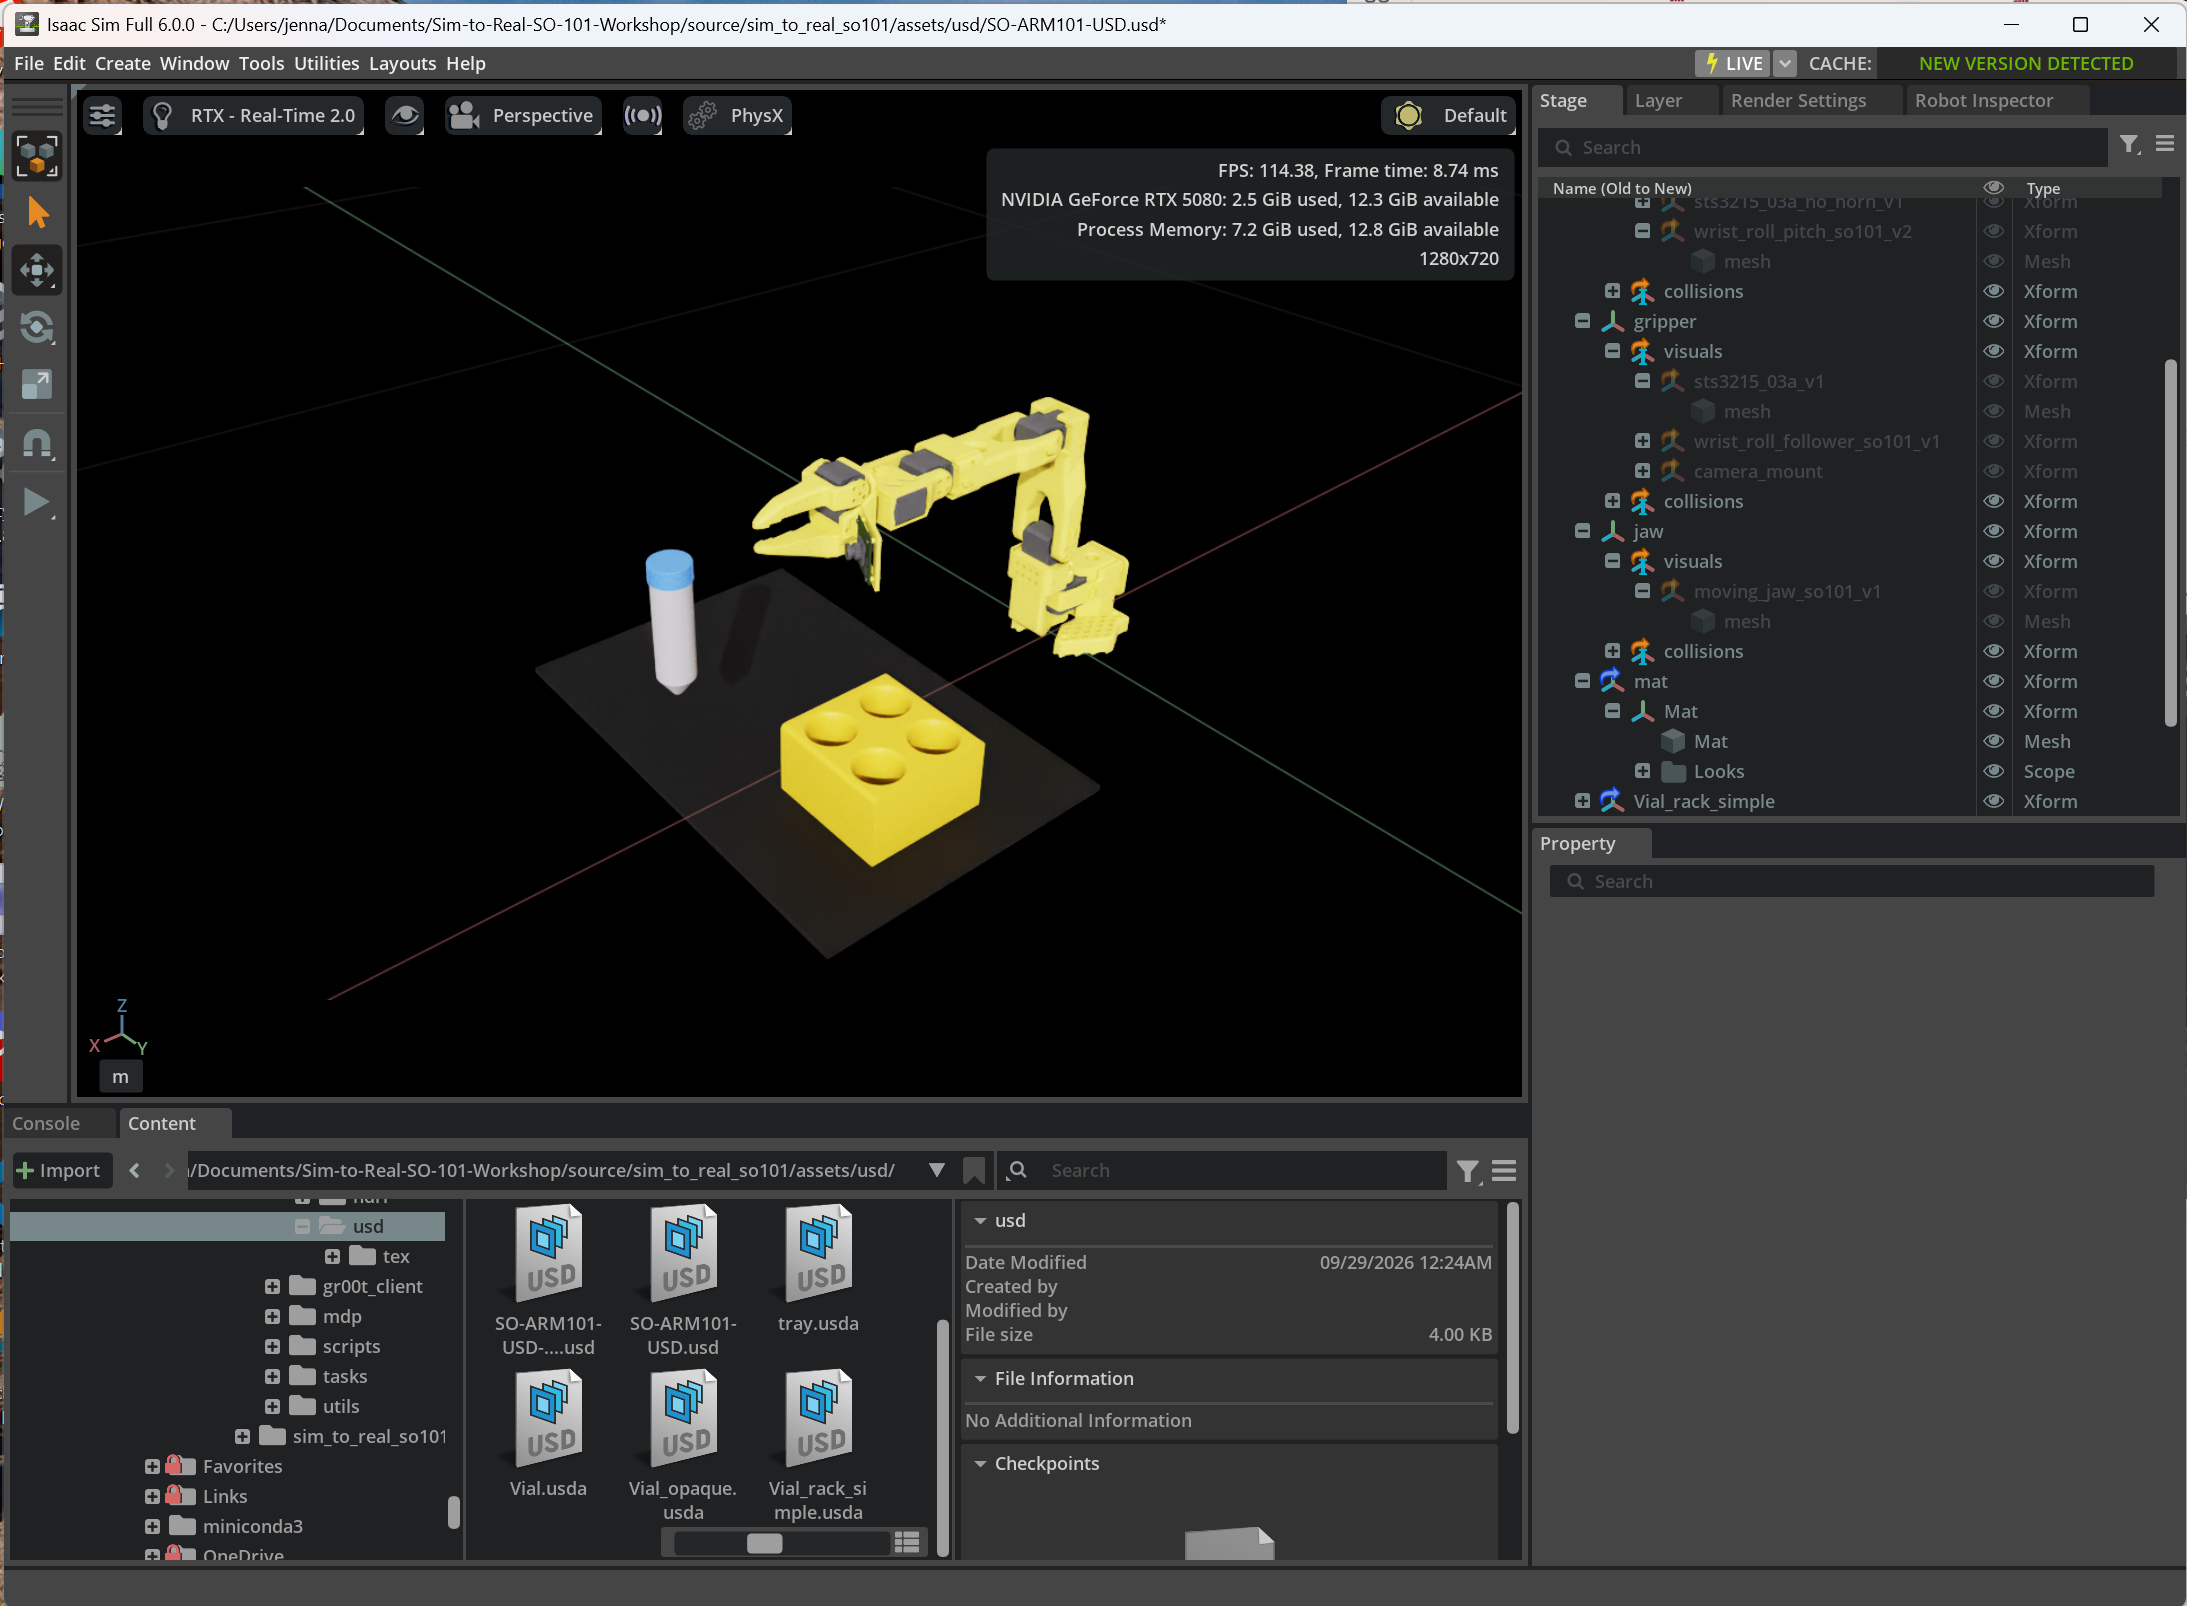Switch to the Render Settings tab
The width and height of the screenshot is (2187, 1606).
coord(1798,100)
